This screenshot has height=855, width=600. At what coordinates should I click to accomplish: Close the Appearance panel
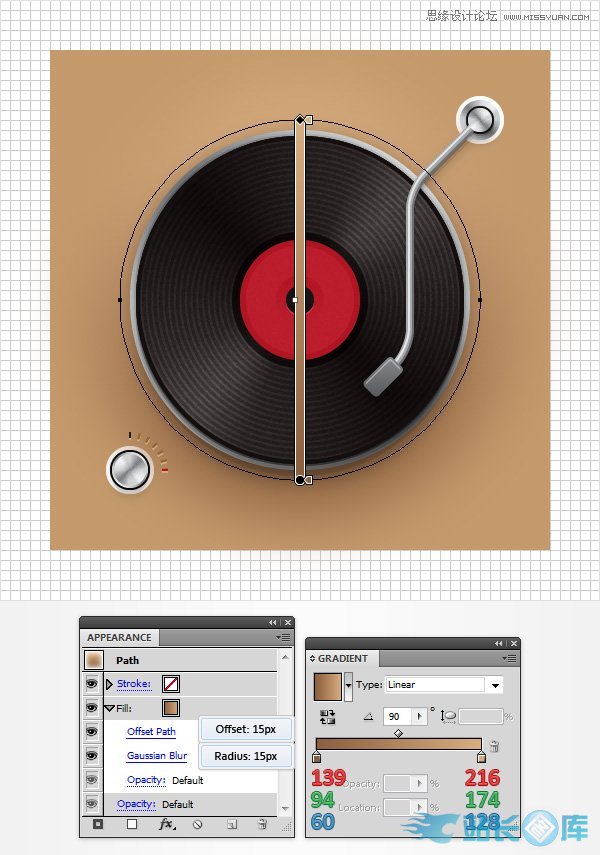288,622
